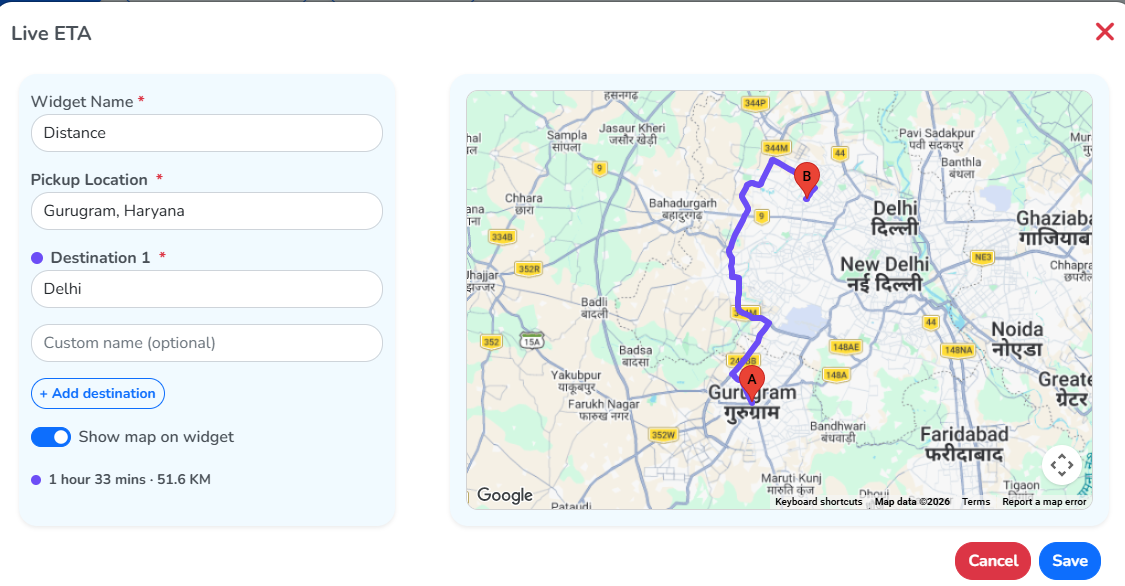Open the map Terms link
Image resolution: width=1125 pixels, height=586 pixels.
(x=976, y=502)
